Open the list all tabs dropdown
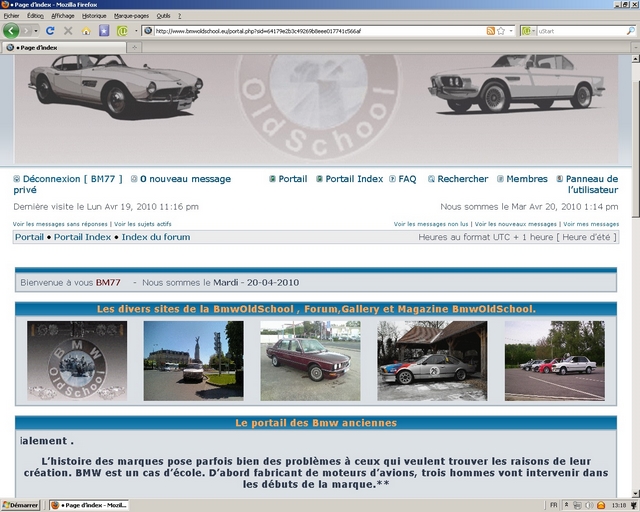 tap(636, 48)
